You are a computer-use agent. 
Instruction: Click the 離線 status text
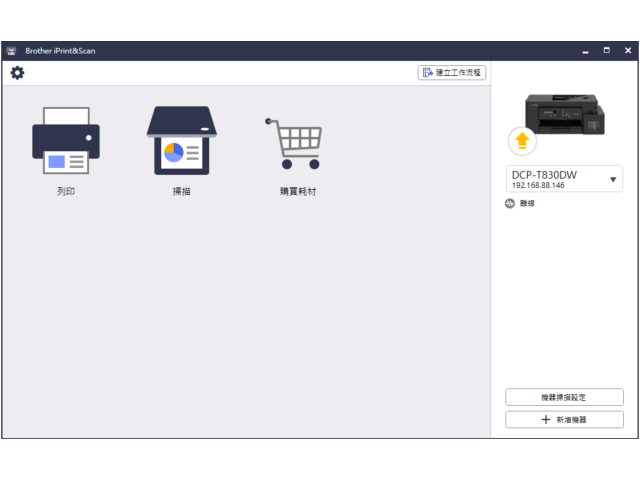pyautogui.click(x=527, y=203)
